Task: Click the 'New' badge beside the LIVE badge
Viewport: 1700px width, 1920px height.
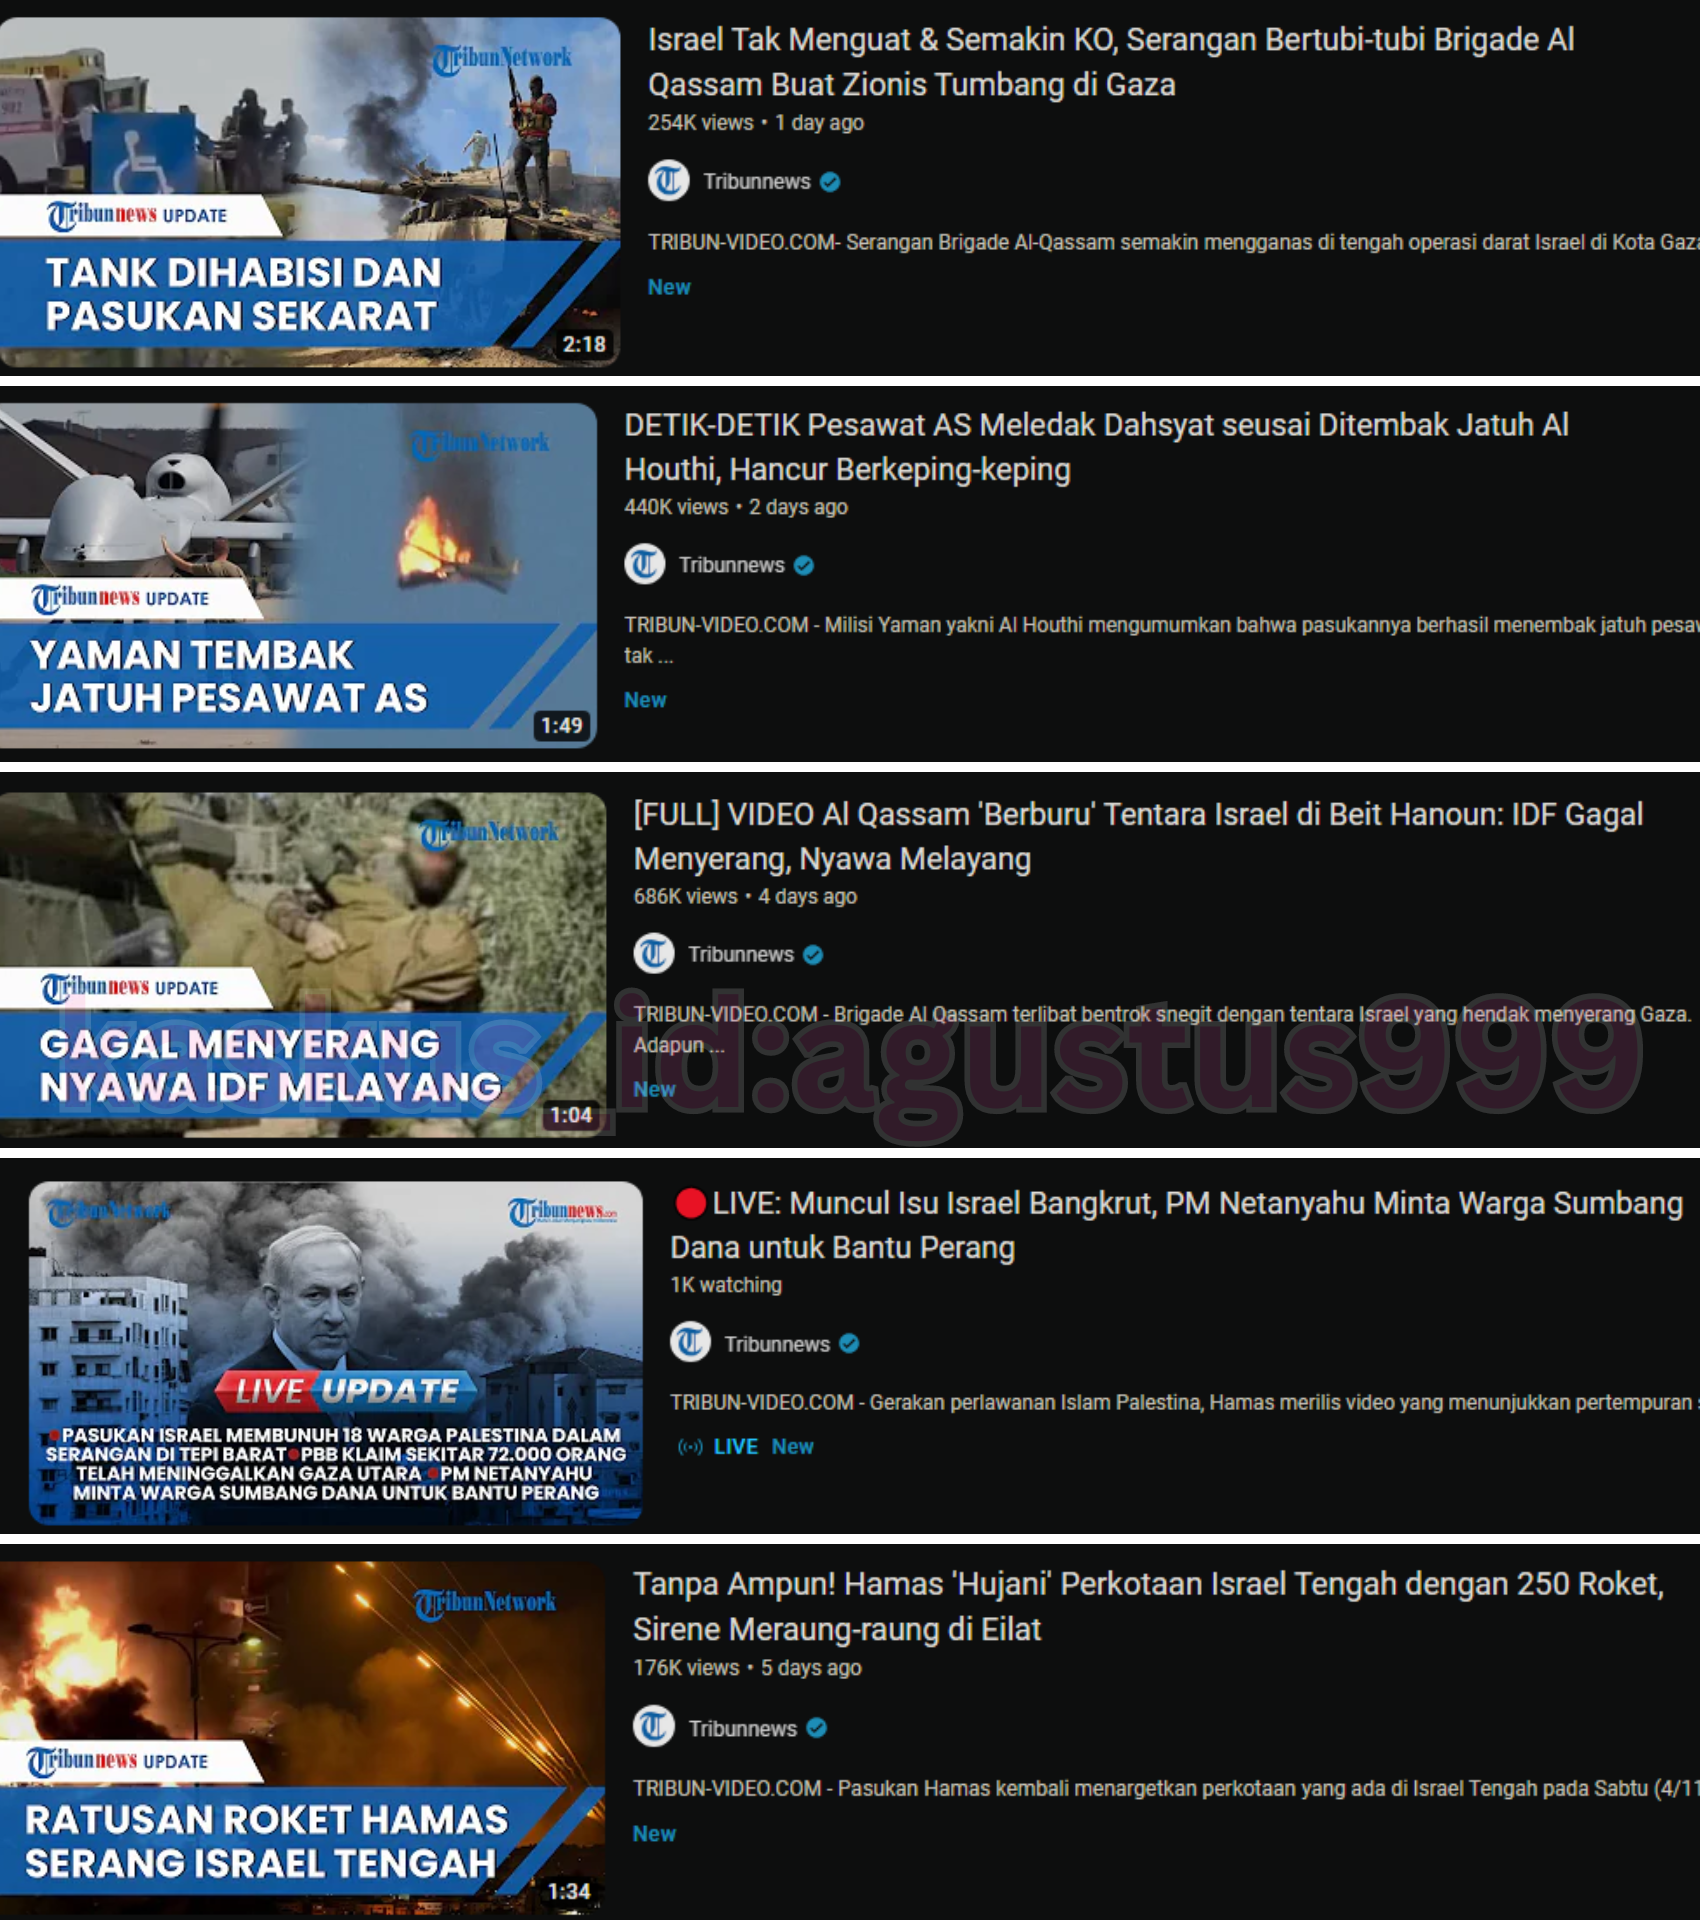Action: [x=792, y=1446]
